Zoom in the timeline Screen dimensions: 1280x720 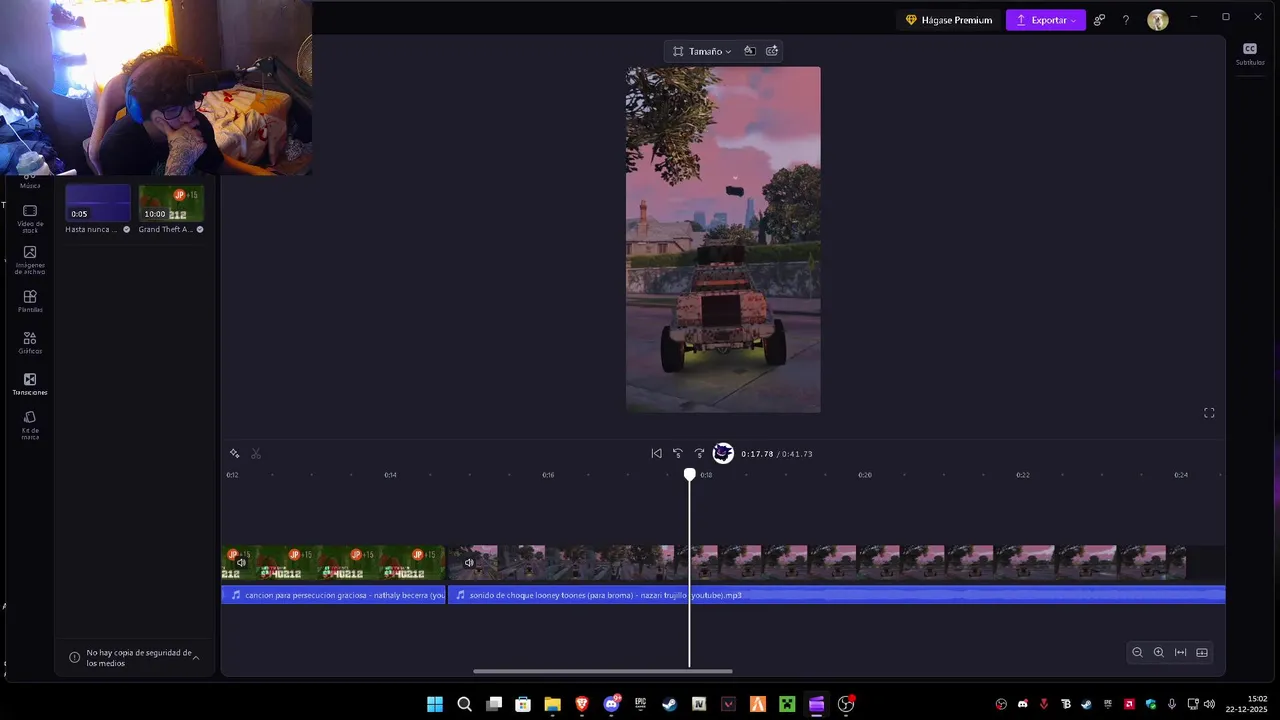click(x=1159, y=653)
